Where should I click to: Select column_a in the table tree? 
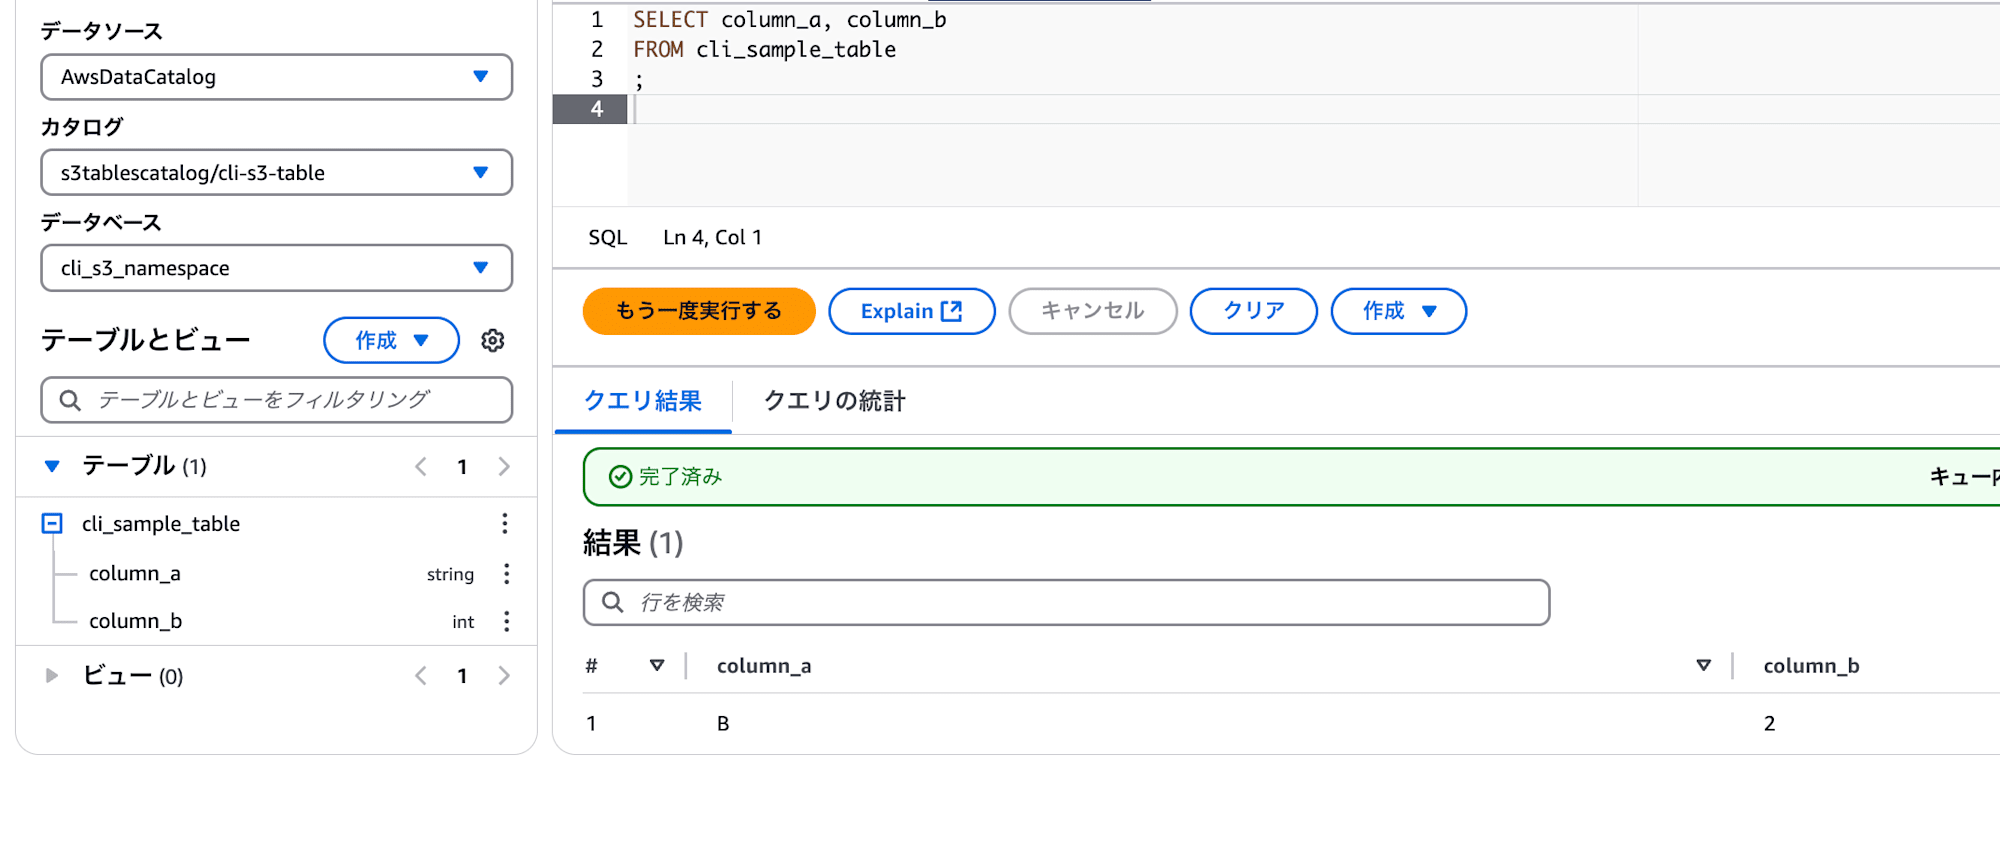[135, 573]
